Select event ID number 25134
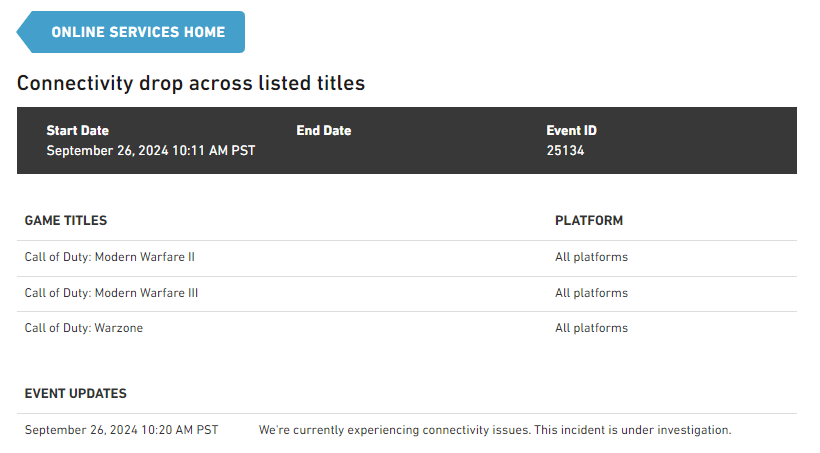Screen dimensions: 820x453 tap(565, 151)
